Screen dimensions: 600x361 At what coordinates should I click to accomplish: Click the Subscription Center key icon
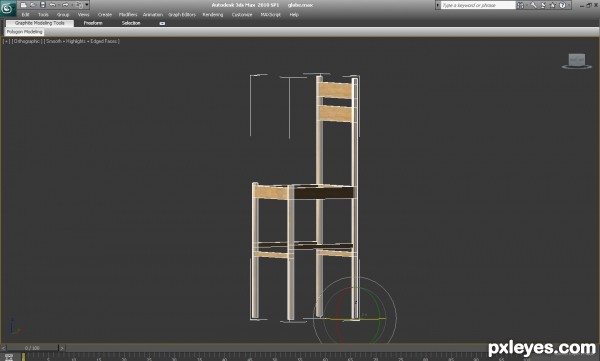click(x=533, y=5)
